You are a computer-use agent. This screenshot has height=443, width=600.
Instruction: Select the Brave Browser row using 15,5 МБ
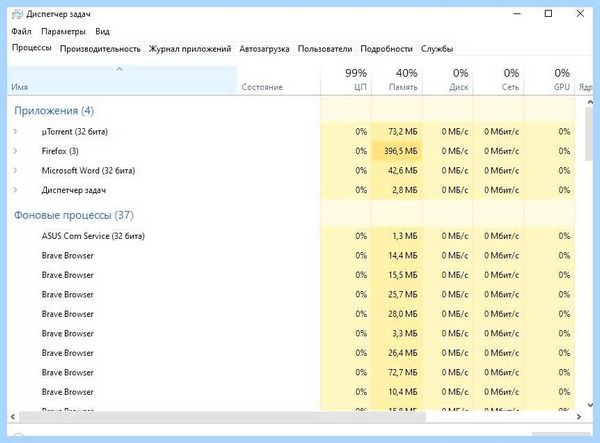[x=291, y=275]
